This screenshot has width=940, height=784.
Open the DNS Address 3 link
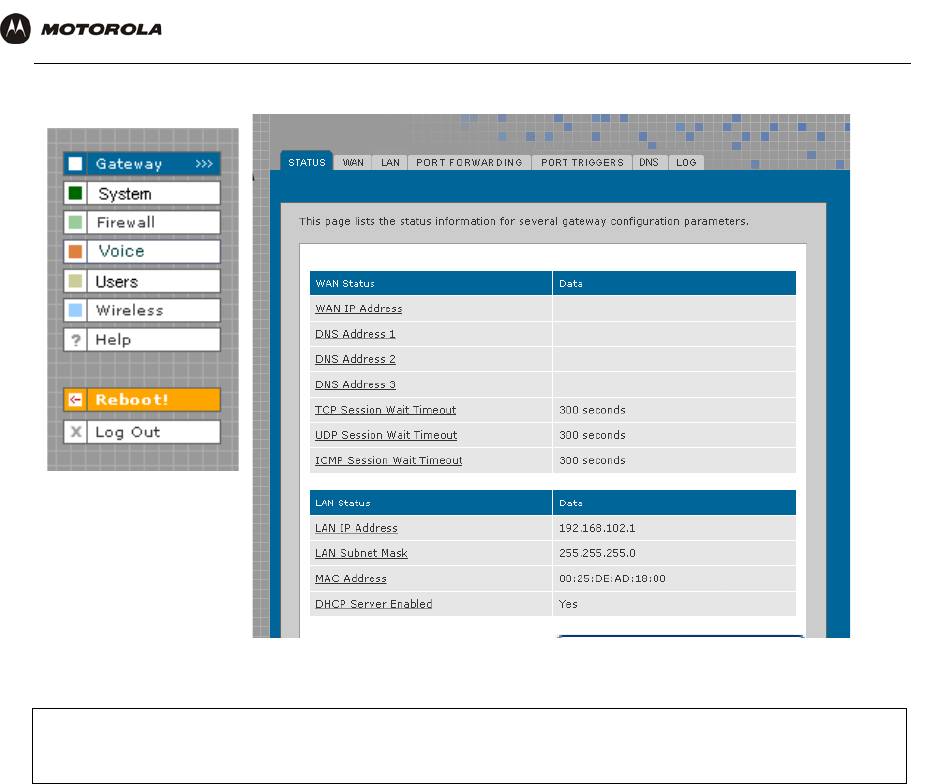coord(355,384)
